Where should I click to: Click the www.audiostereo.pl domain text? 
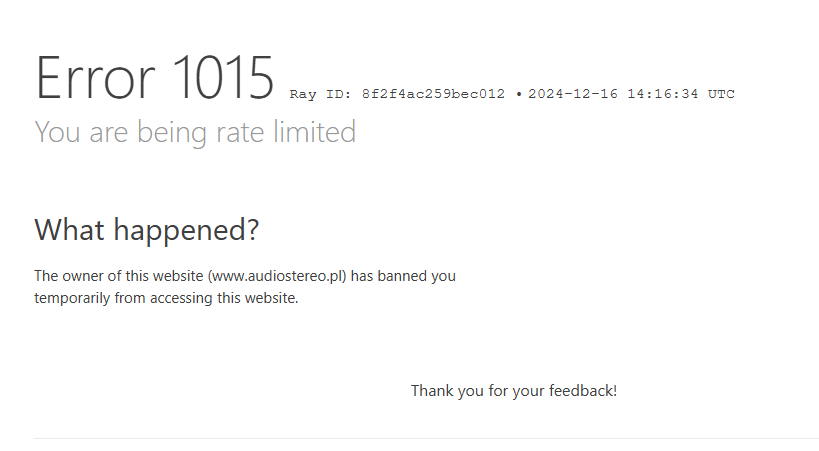tap(277, 276)
